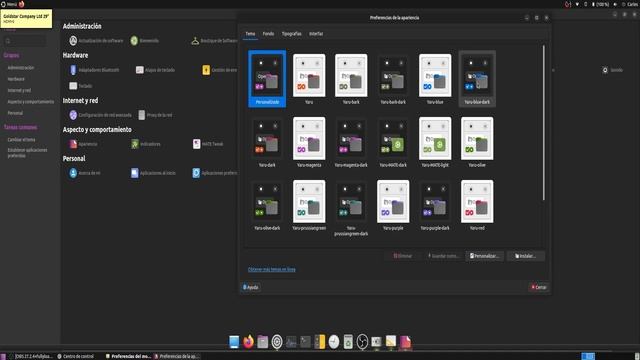The height and width of the screenshot is (360, 640).
Task: Click the Eliminar button
Action: [403, 256]
